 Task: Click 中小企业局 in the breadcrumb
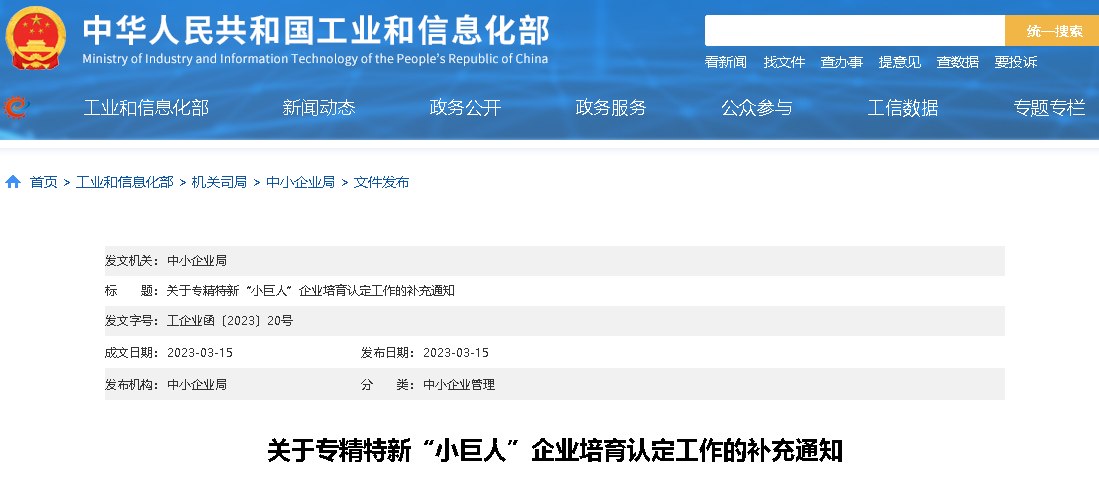(300, 182)
